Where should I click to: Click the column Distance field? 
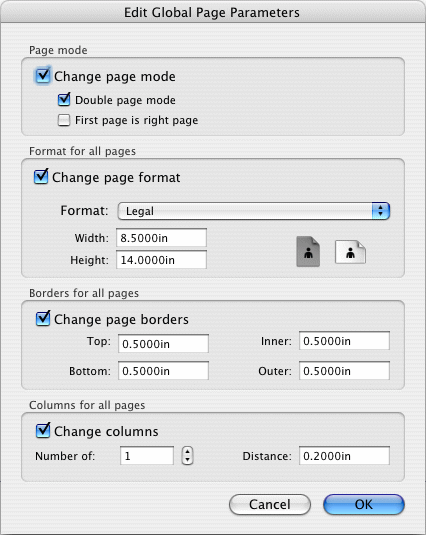tap(344, 456)
